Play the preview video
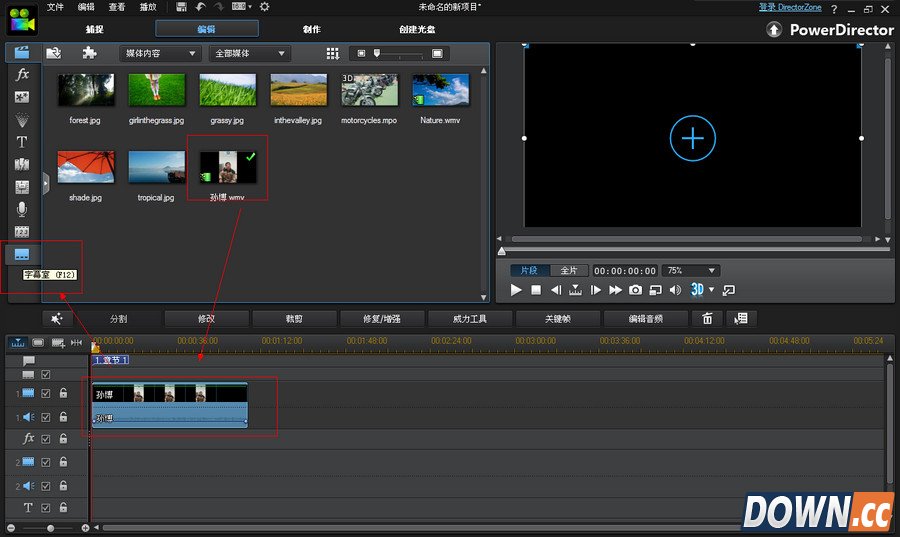Viewport: 900px width, 537px height. pyautogui.click(x=516, y=290)
